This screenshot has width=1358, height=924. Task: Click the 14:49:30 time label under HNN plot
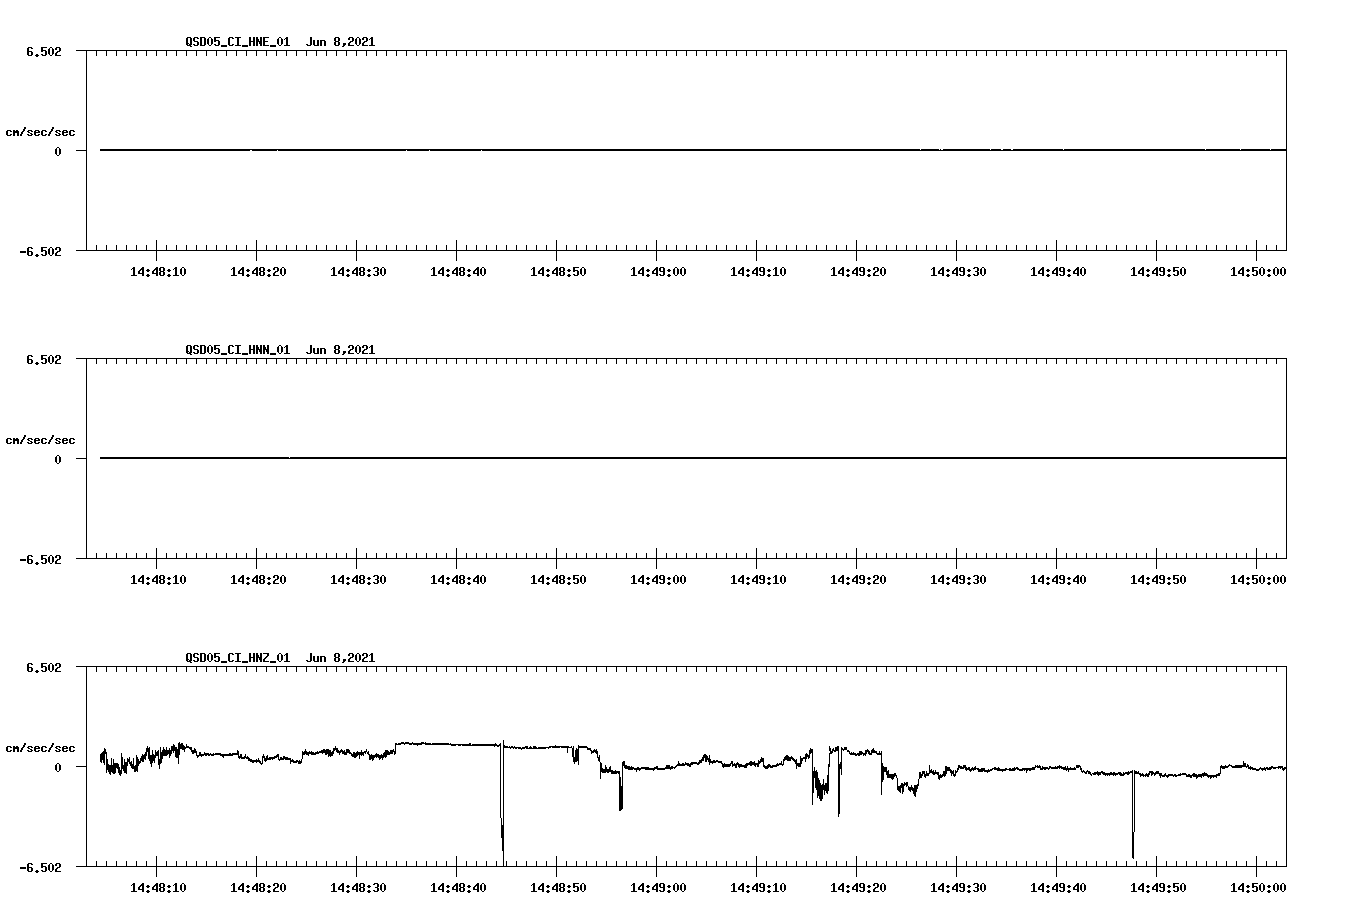958,580
